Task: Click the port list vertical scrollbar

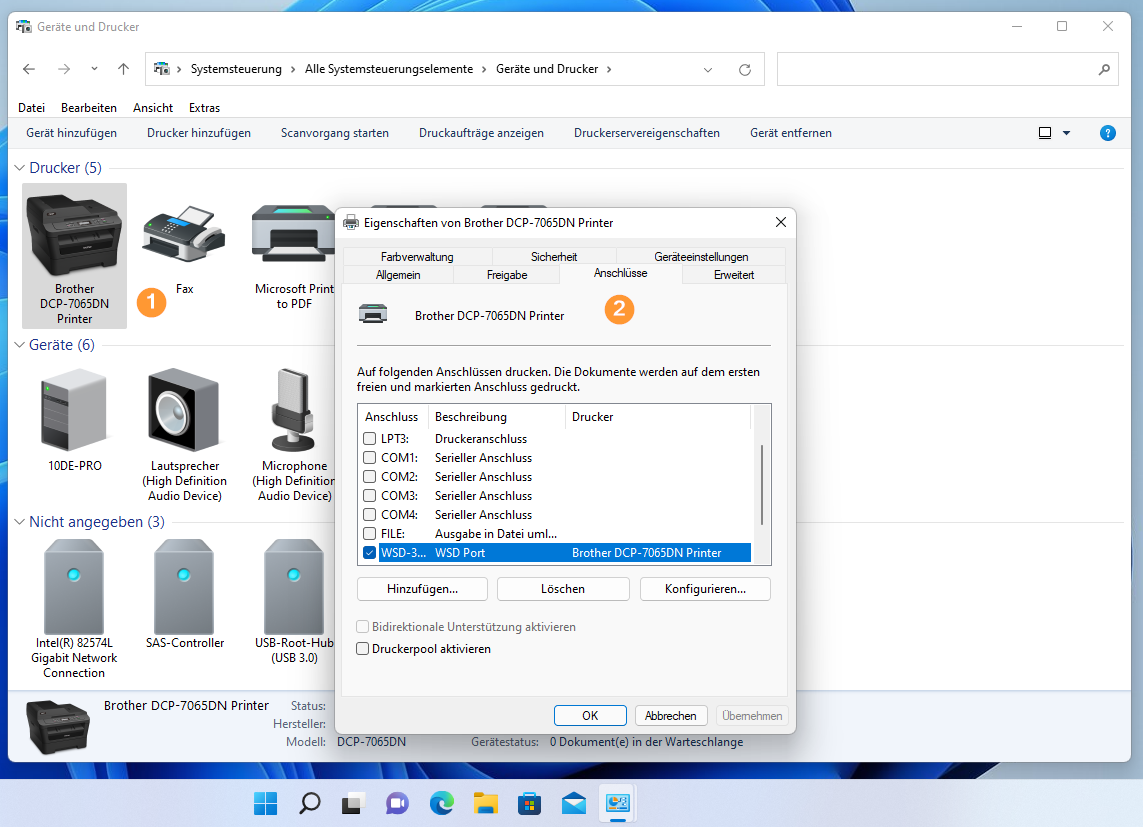Action: (762, 485)
